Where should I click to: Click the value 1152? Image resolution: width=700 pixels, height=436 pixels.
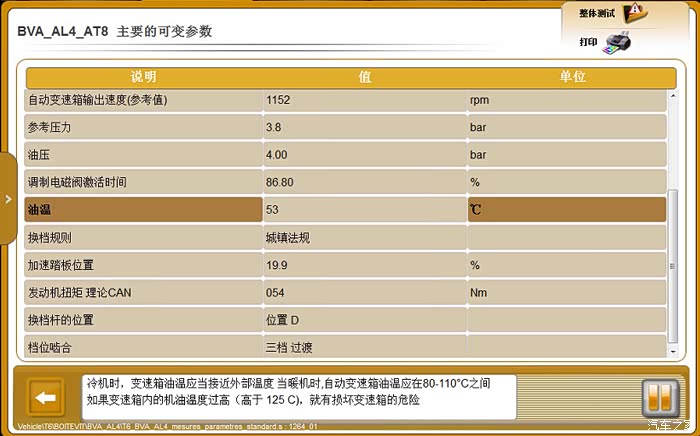click(278, 100)
